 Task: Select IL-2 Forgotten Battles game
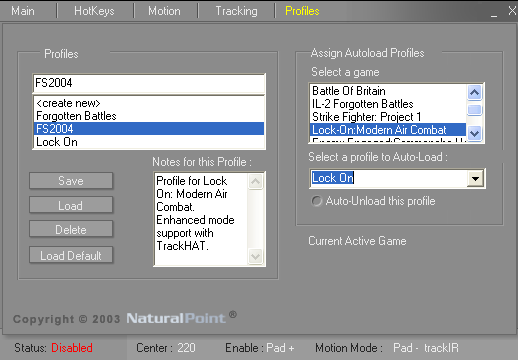388,104
